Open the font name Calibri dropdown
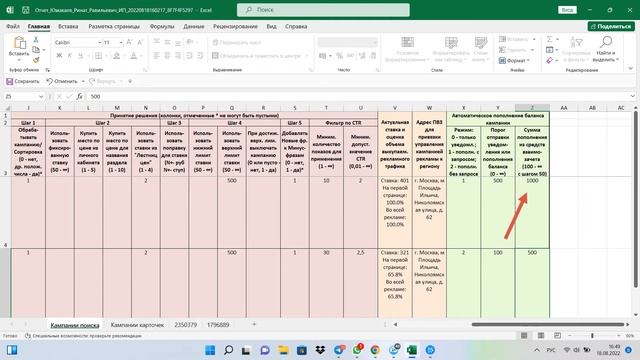Screen dimensions: 640x360 [99, 42]
